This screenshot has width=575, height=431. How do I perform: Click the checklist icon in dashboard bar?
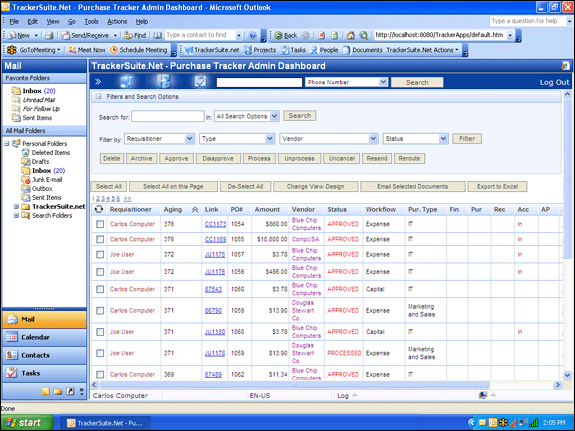click(201, 81)
